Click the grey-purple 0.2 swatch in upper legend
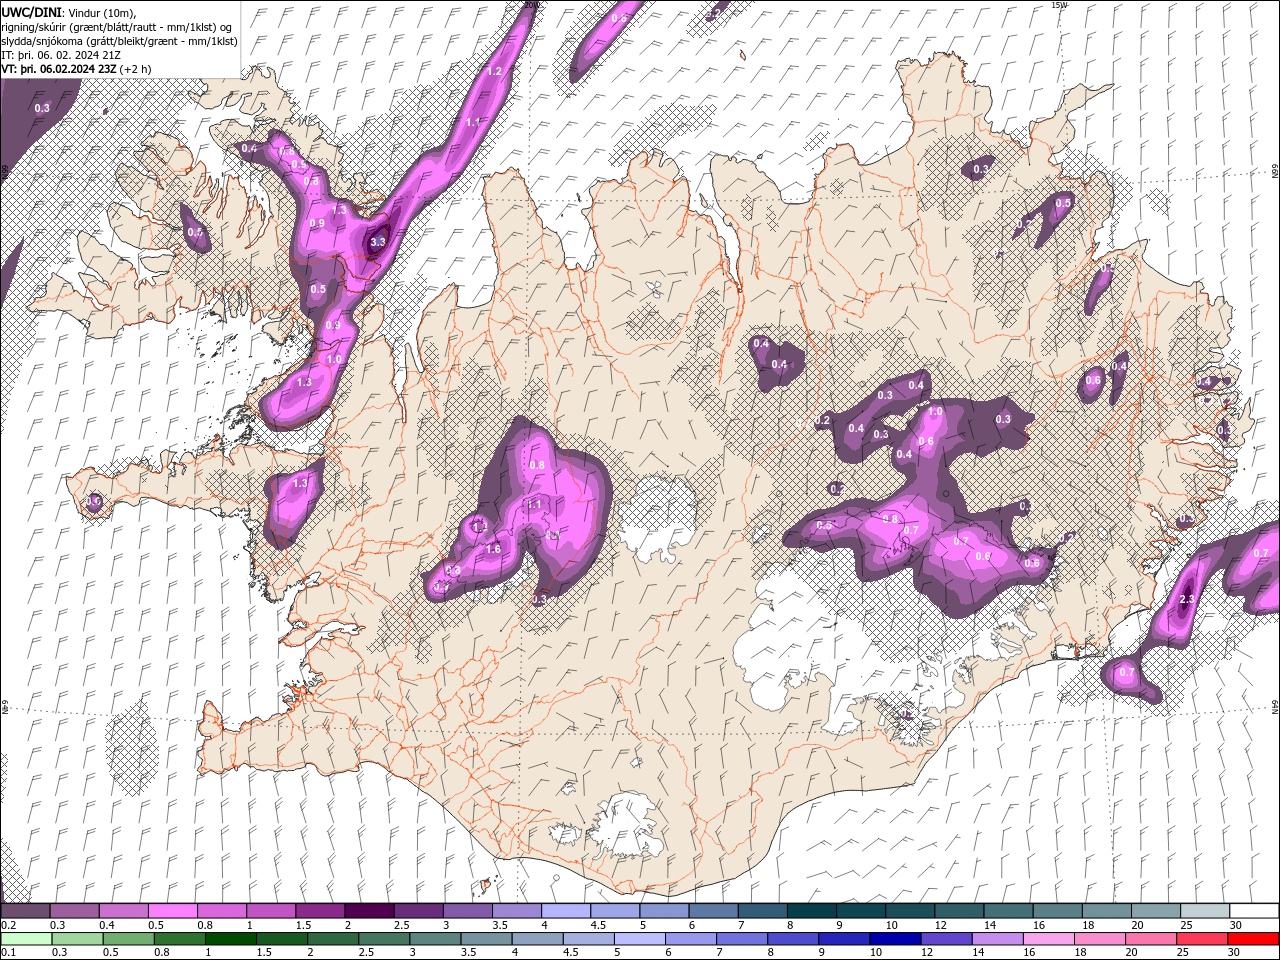The height and width of the screenshot is (960, 1280). click(x=25, y=911)
